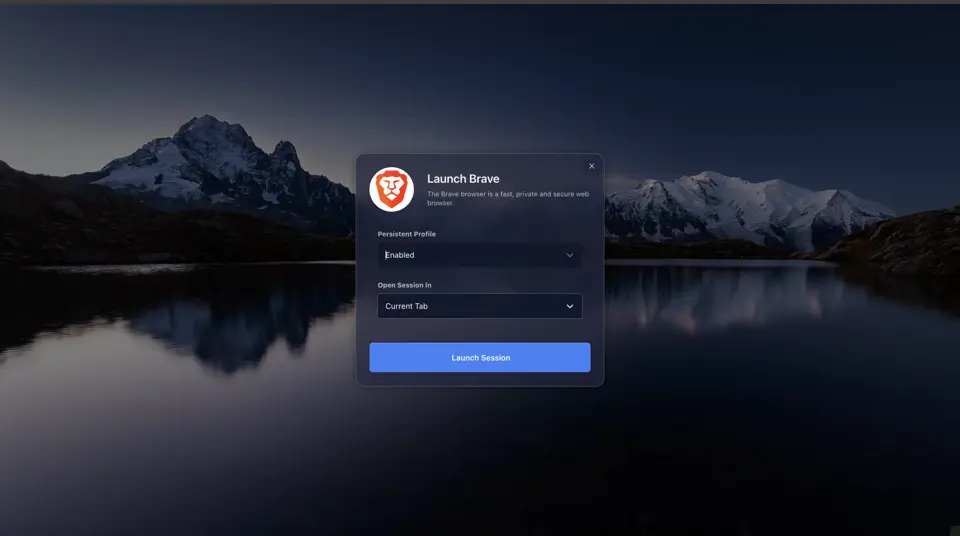
Task: Click the Brave lion logo icon
Action: click(391, 189)
